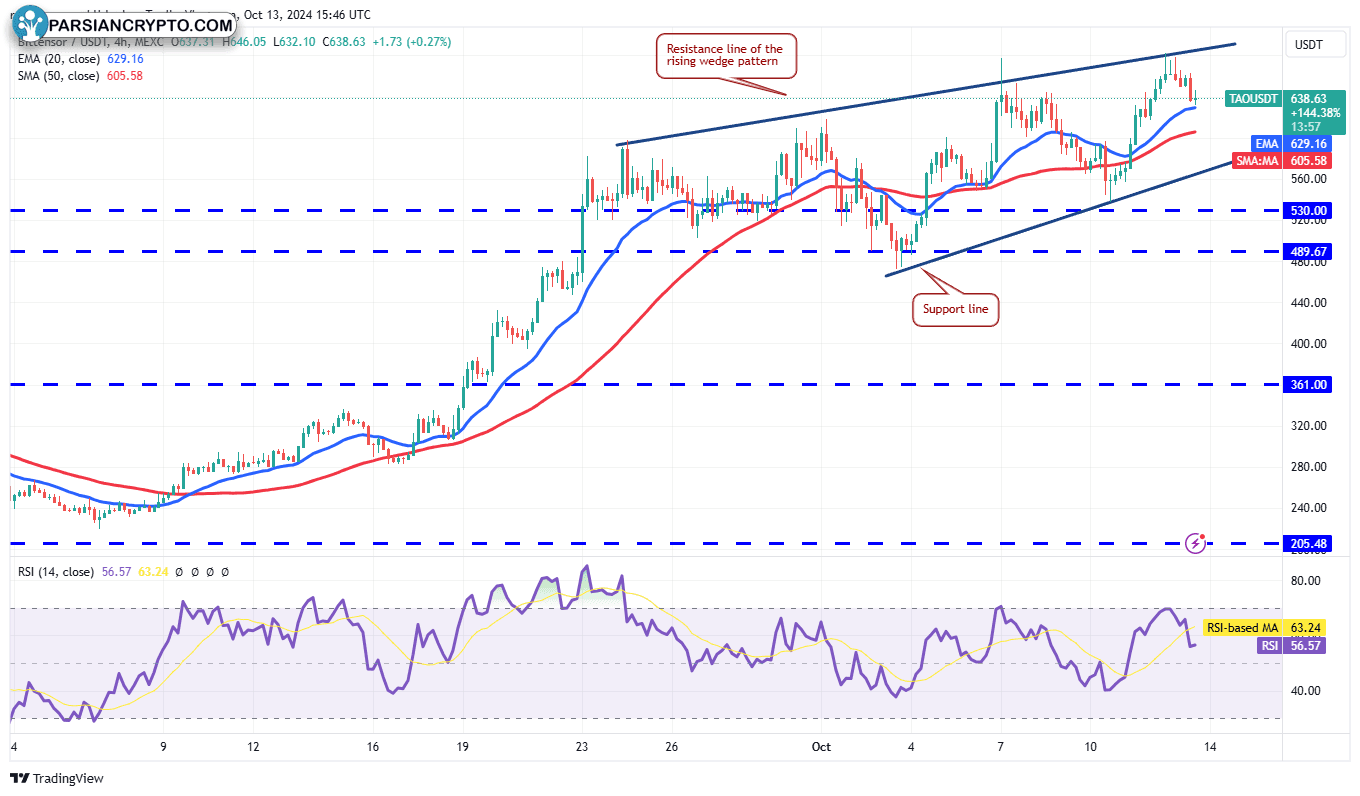1360x796 pixels.
Task: Click the high value H646.05 in header
Action: (243, 42)
